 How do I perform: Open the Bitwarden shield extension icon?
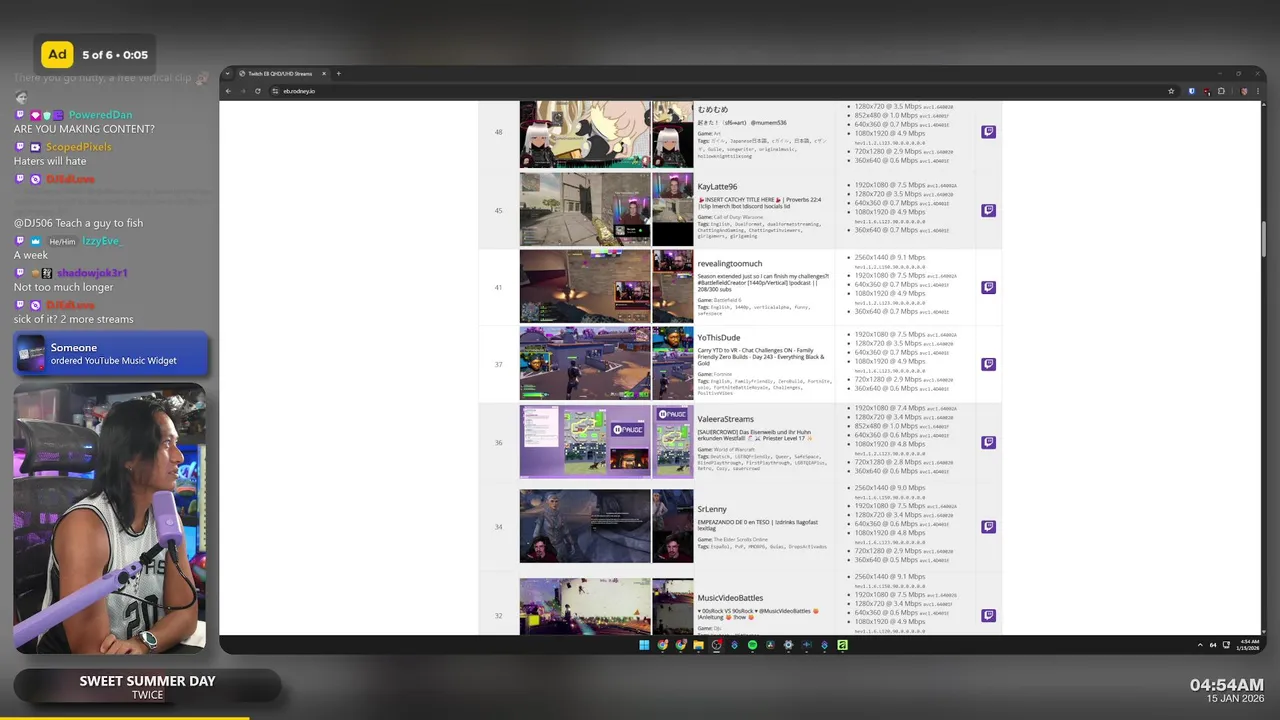[1191, 91]
